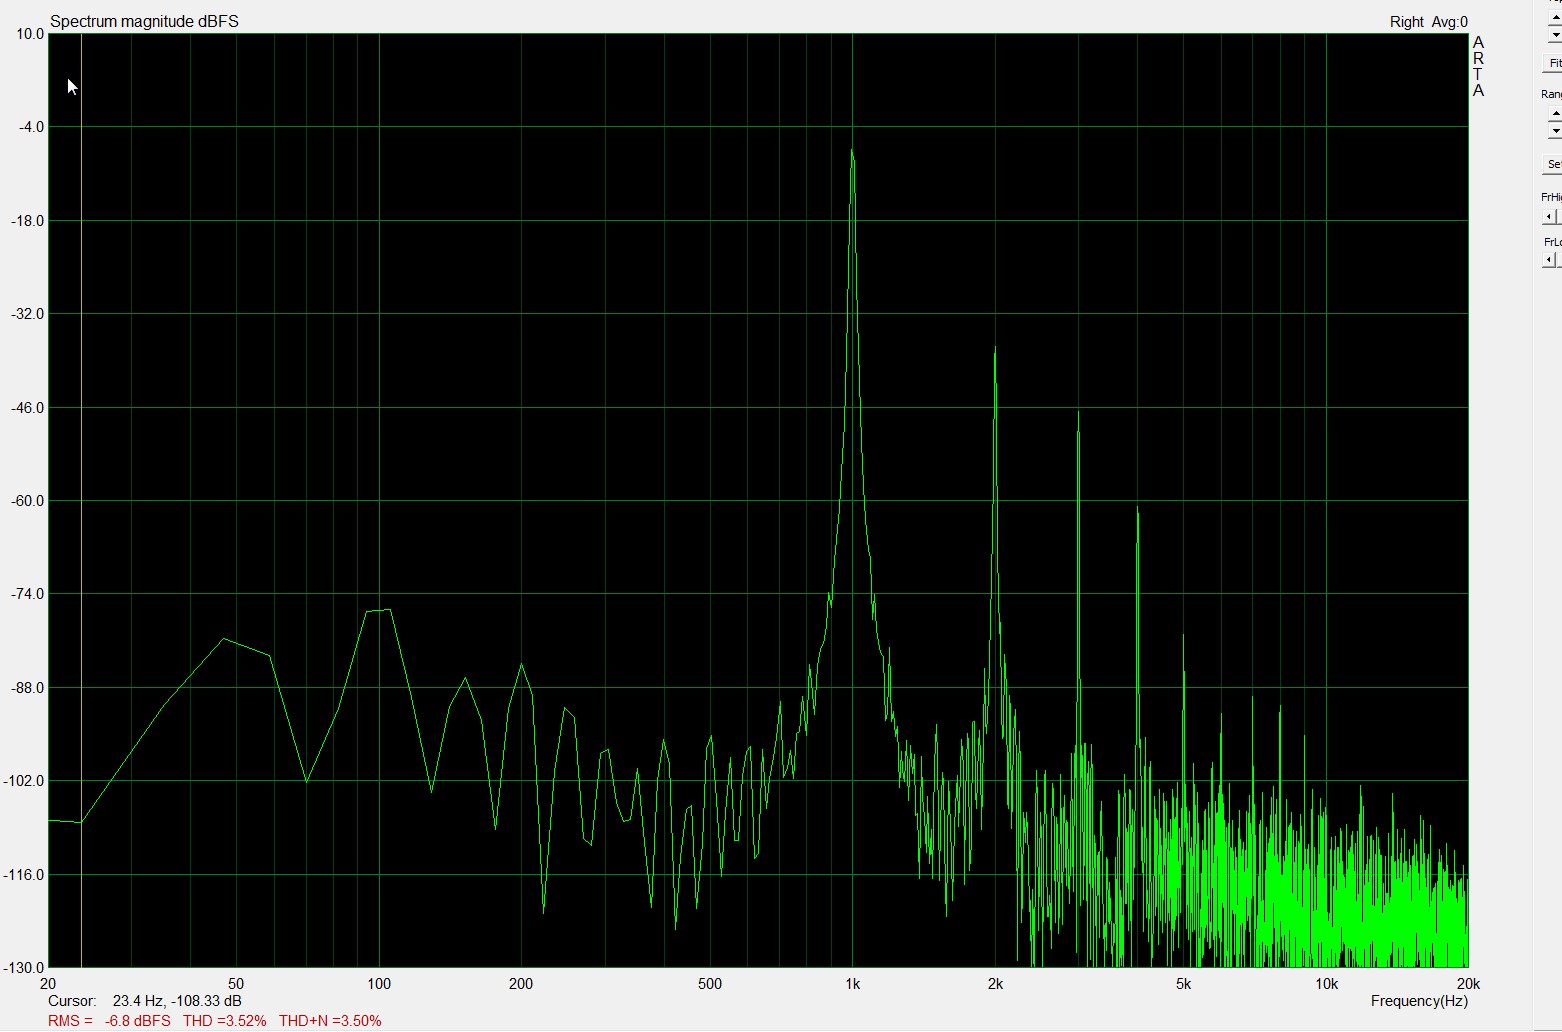This screenshot has height=1032, width=1562.
Task: Click the 'THD+N =3.50%' readout
Action: point(330,1021)
